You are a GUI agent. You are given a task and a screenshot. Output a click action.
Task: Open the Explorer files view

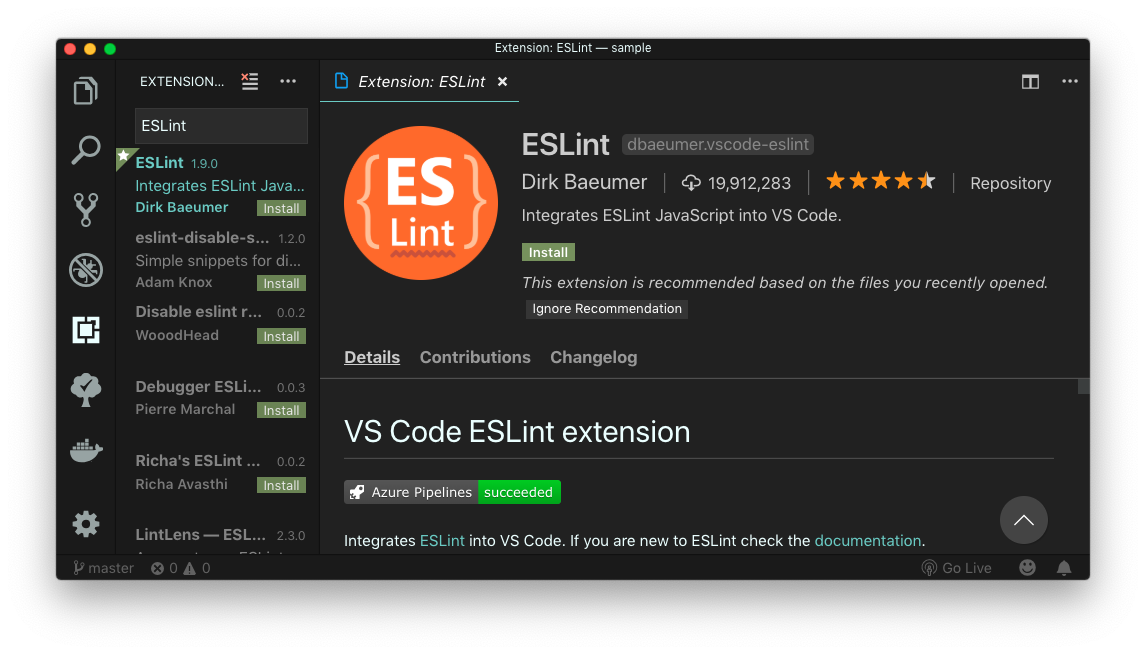click(86, 91)
